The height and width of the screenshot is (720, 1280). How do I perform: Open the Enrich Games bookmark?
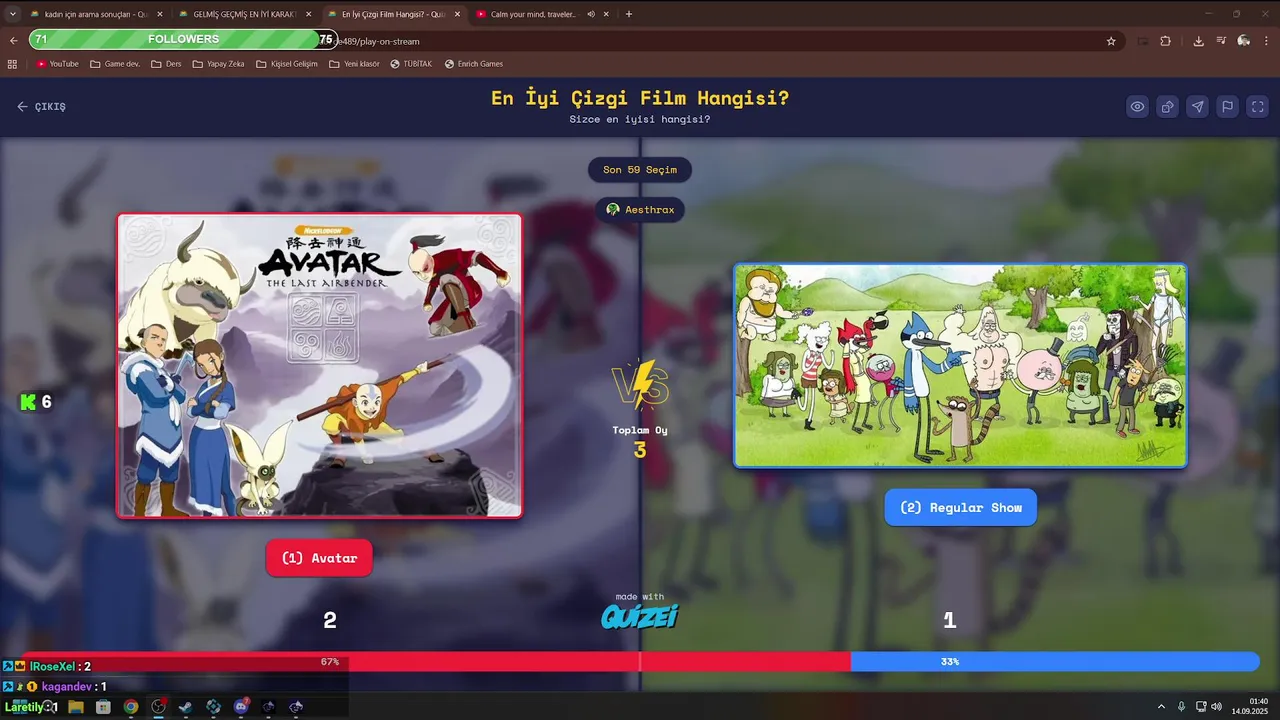tap(474, 64)
